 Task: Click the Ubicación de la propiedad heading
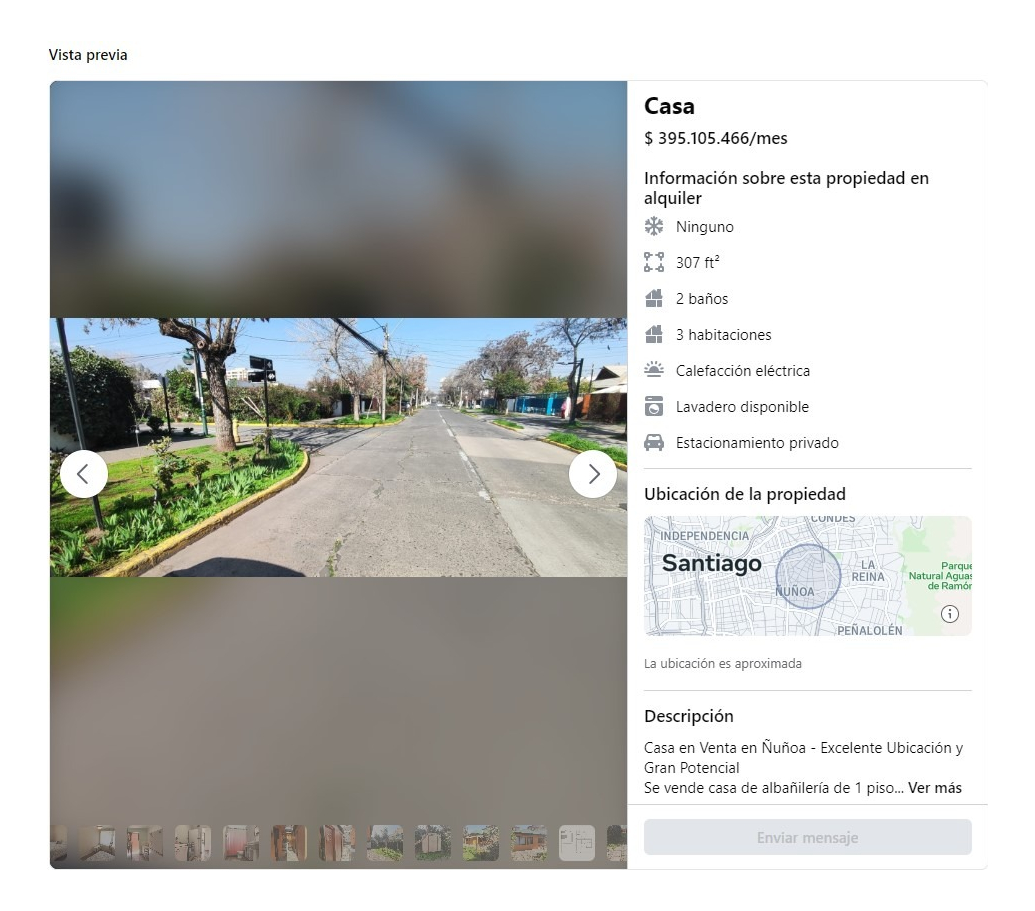tap(746, 493)
